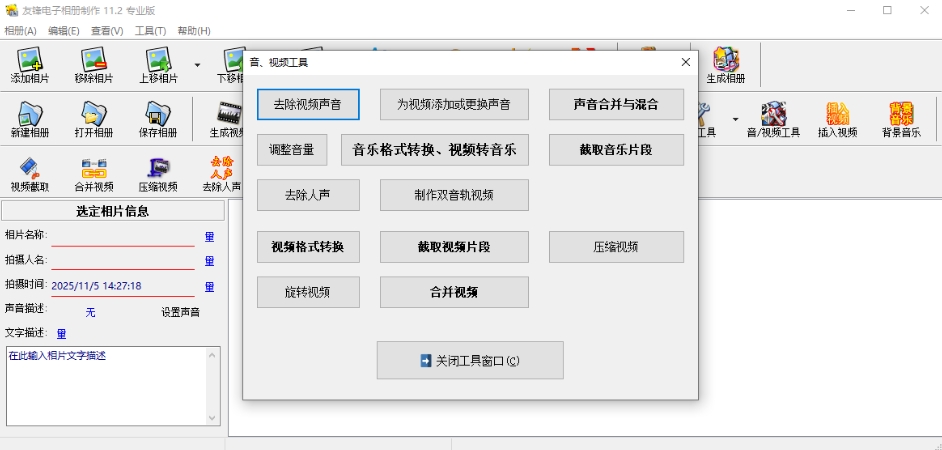Open album with the 打开相册 icon
The height and width of the screenshot is (450, 942).
pos(94,119)
